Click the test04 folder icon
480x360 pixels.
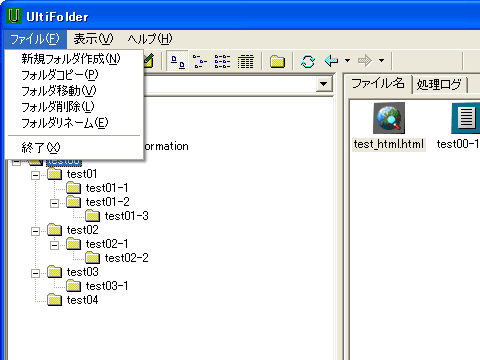pyautogui.click(x=54, y=300)
